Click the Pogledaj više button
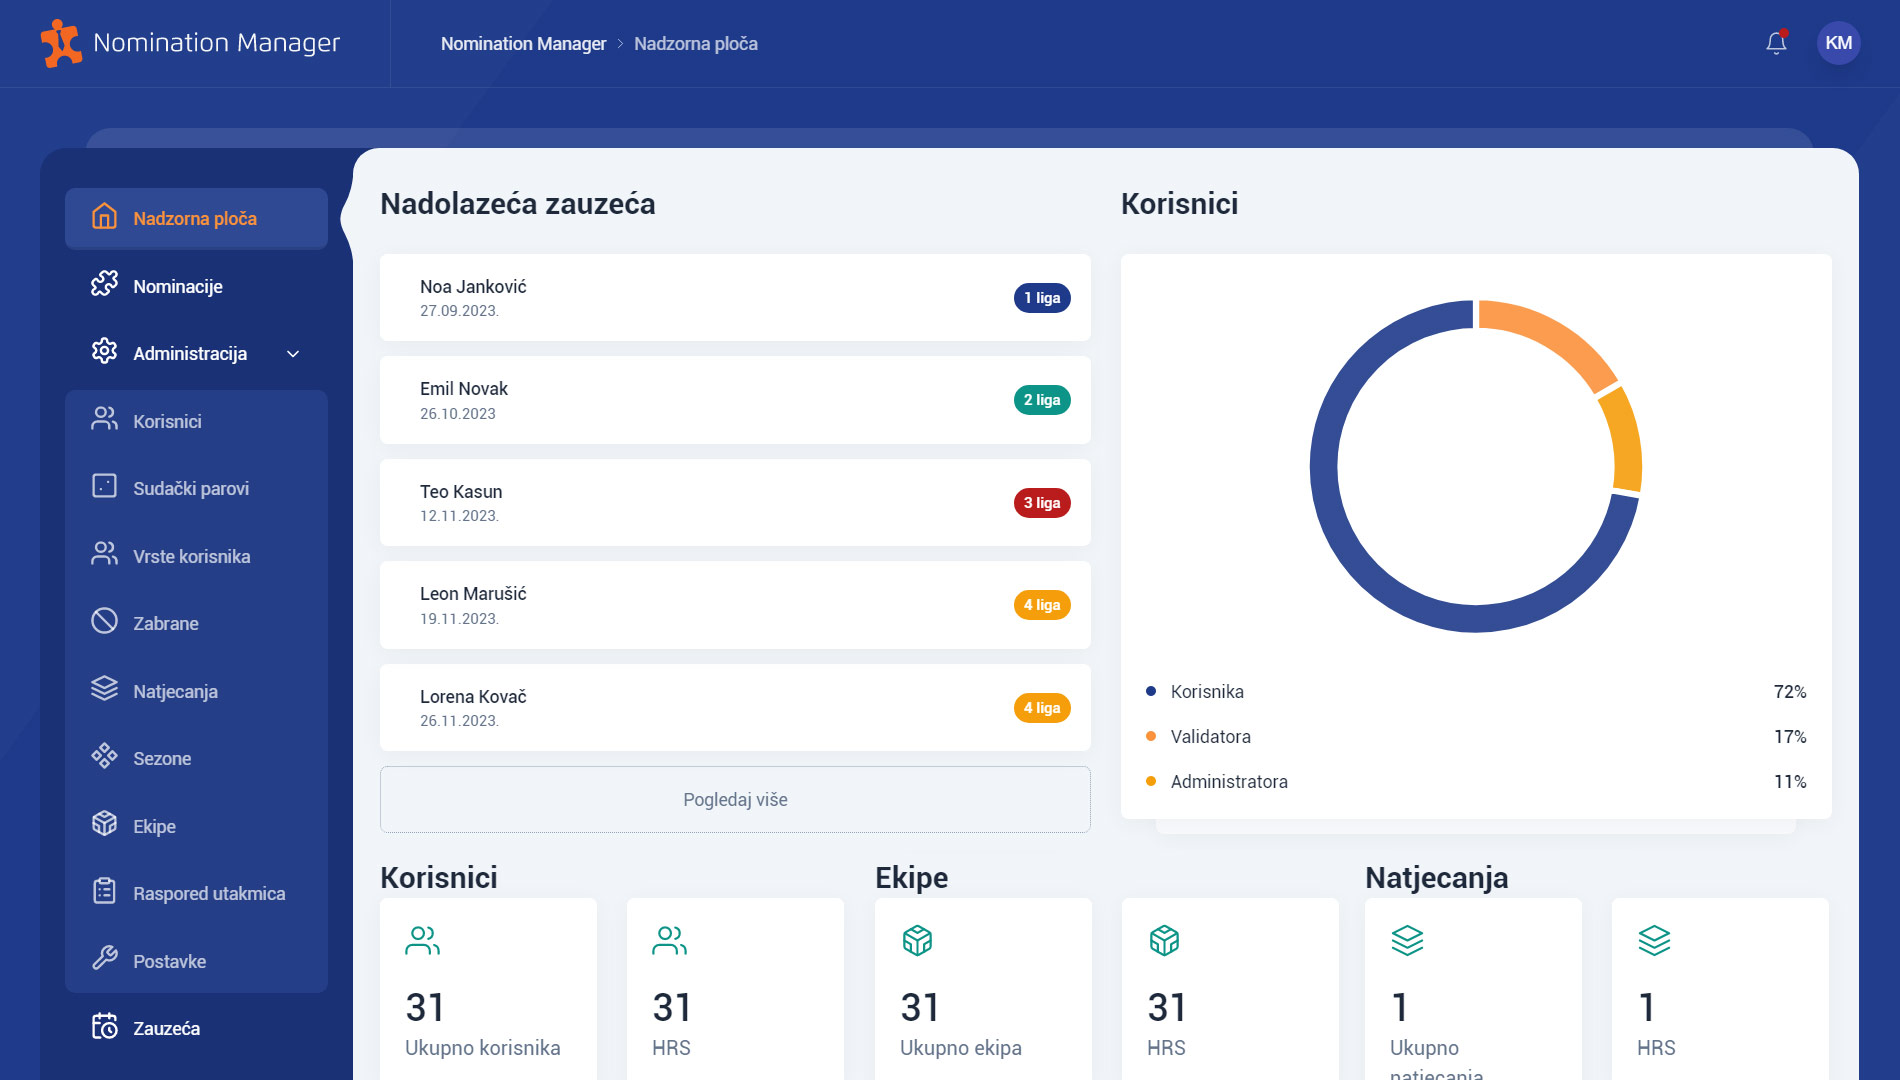 (x=735, y=799)
